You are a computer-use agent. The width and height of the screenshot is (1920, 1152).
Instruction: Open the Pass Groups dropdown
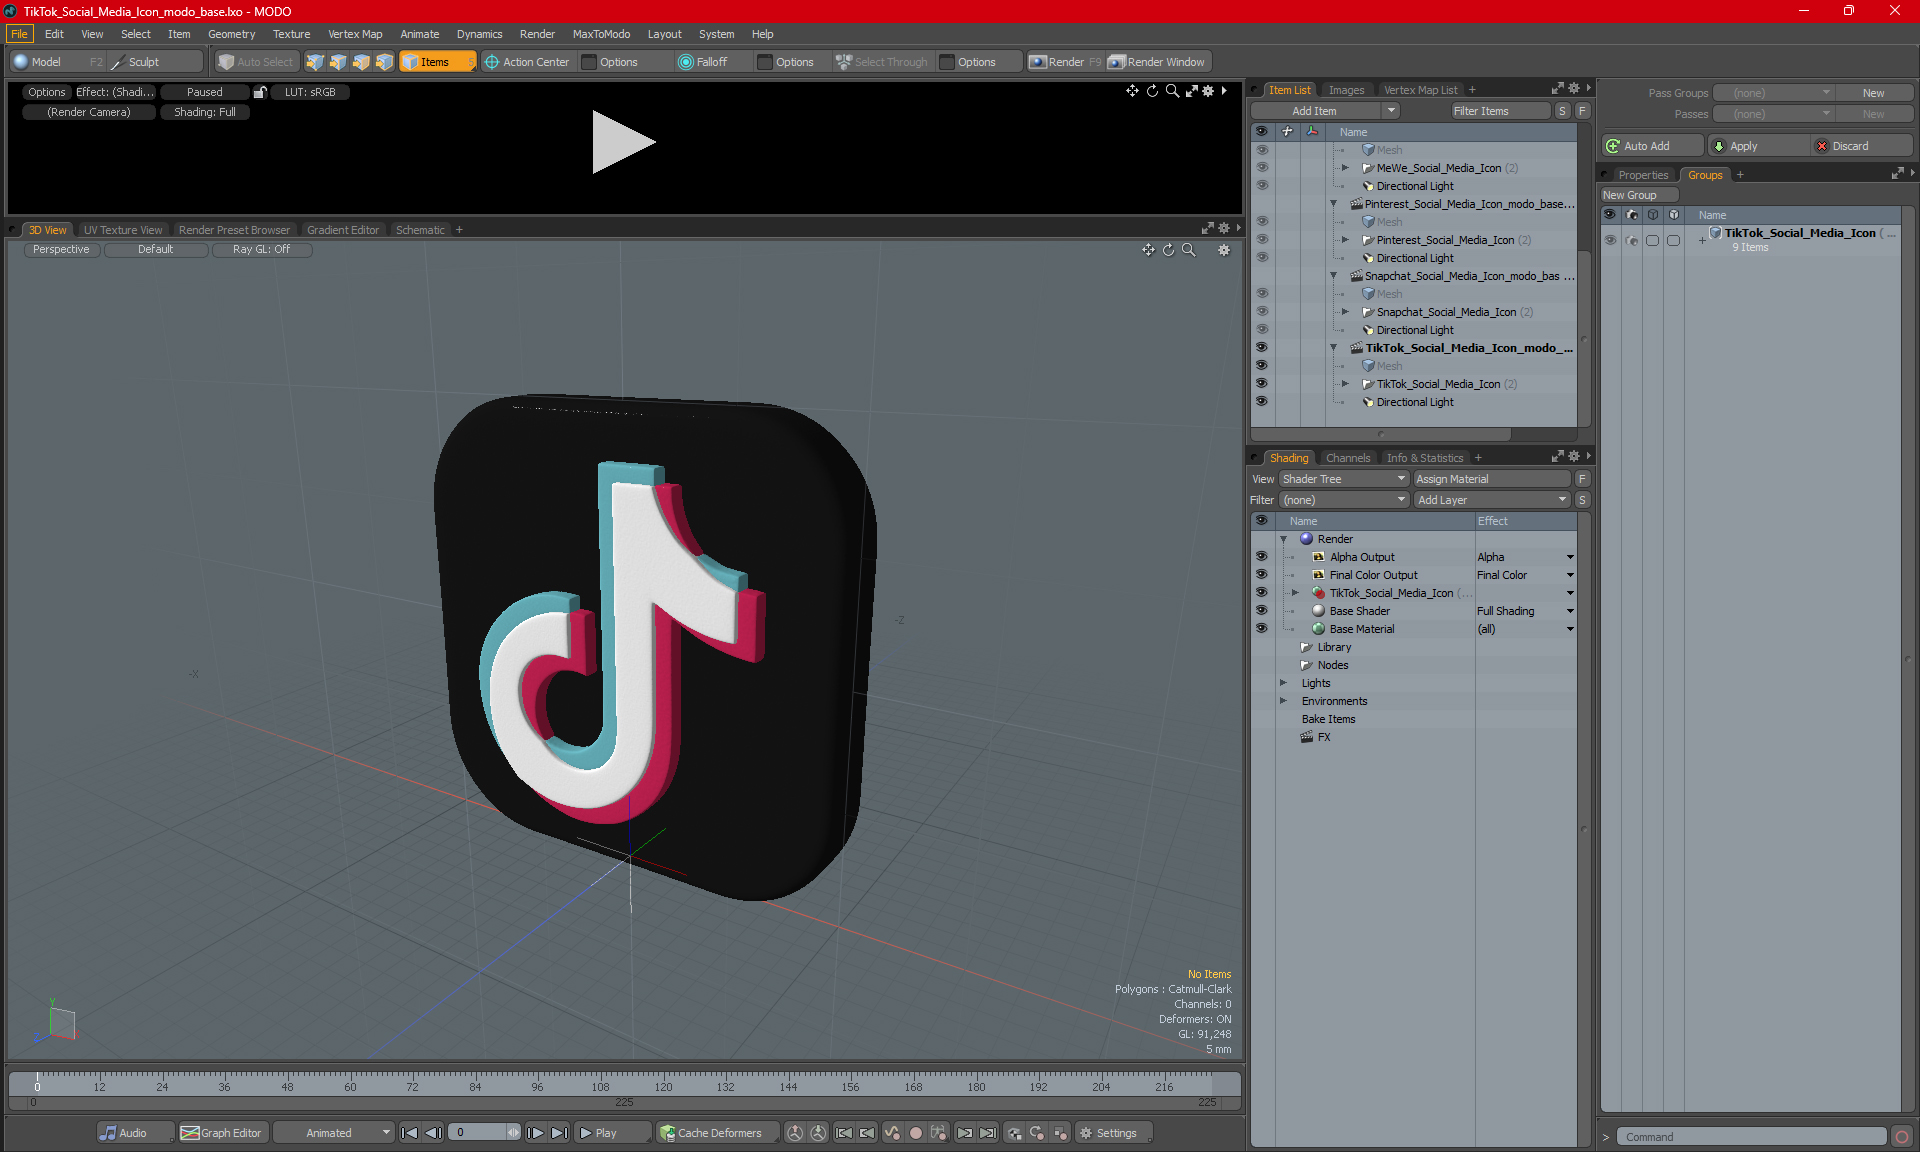pos(1773,93)
